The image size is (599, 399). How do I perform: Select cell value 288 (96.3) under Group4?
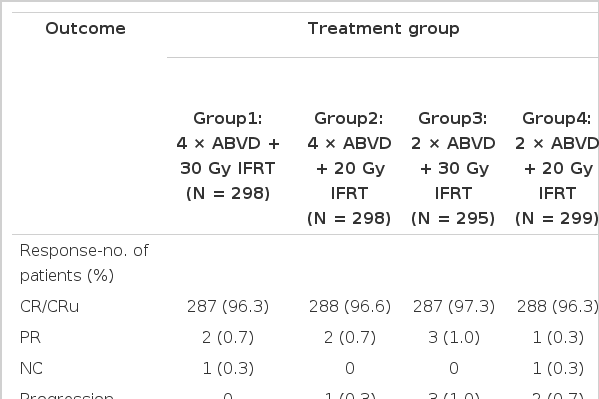click(x=557, y=307)
